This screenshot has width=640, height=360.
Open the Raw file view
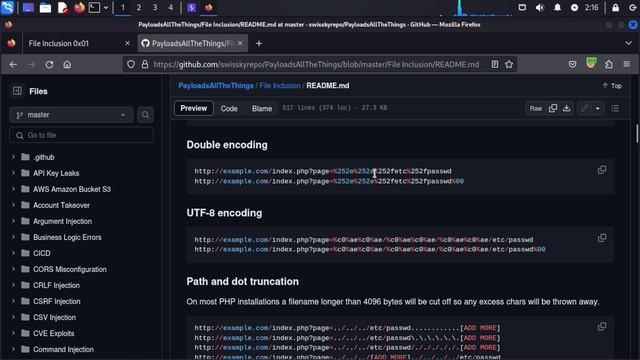pyautogui.click(x=536, y=108)
